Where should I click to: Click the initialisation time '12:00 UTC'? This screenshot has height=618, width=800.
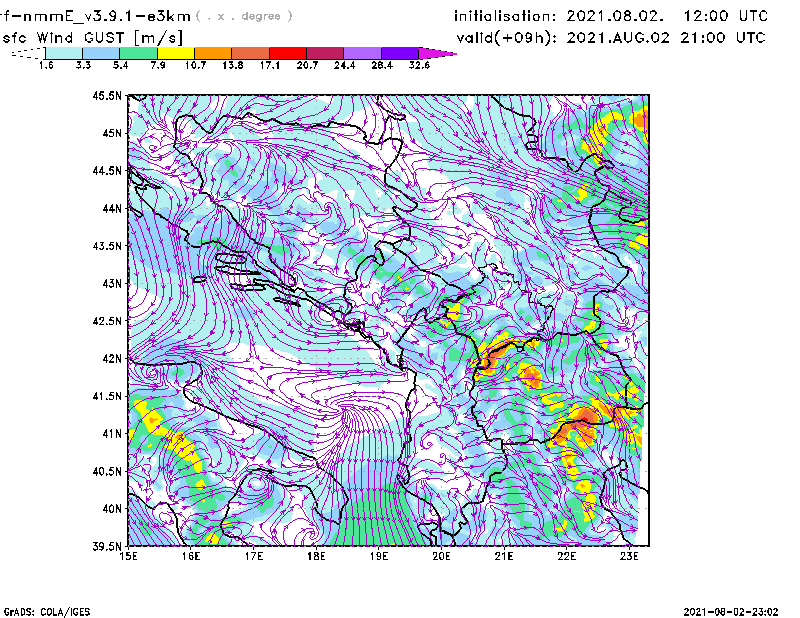(x=726, y=16)
